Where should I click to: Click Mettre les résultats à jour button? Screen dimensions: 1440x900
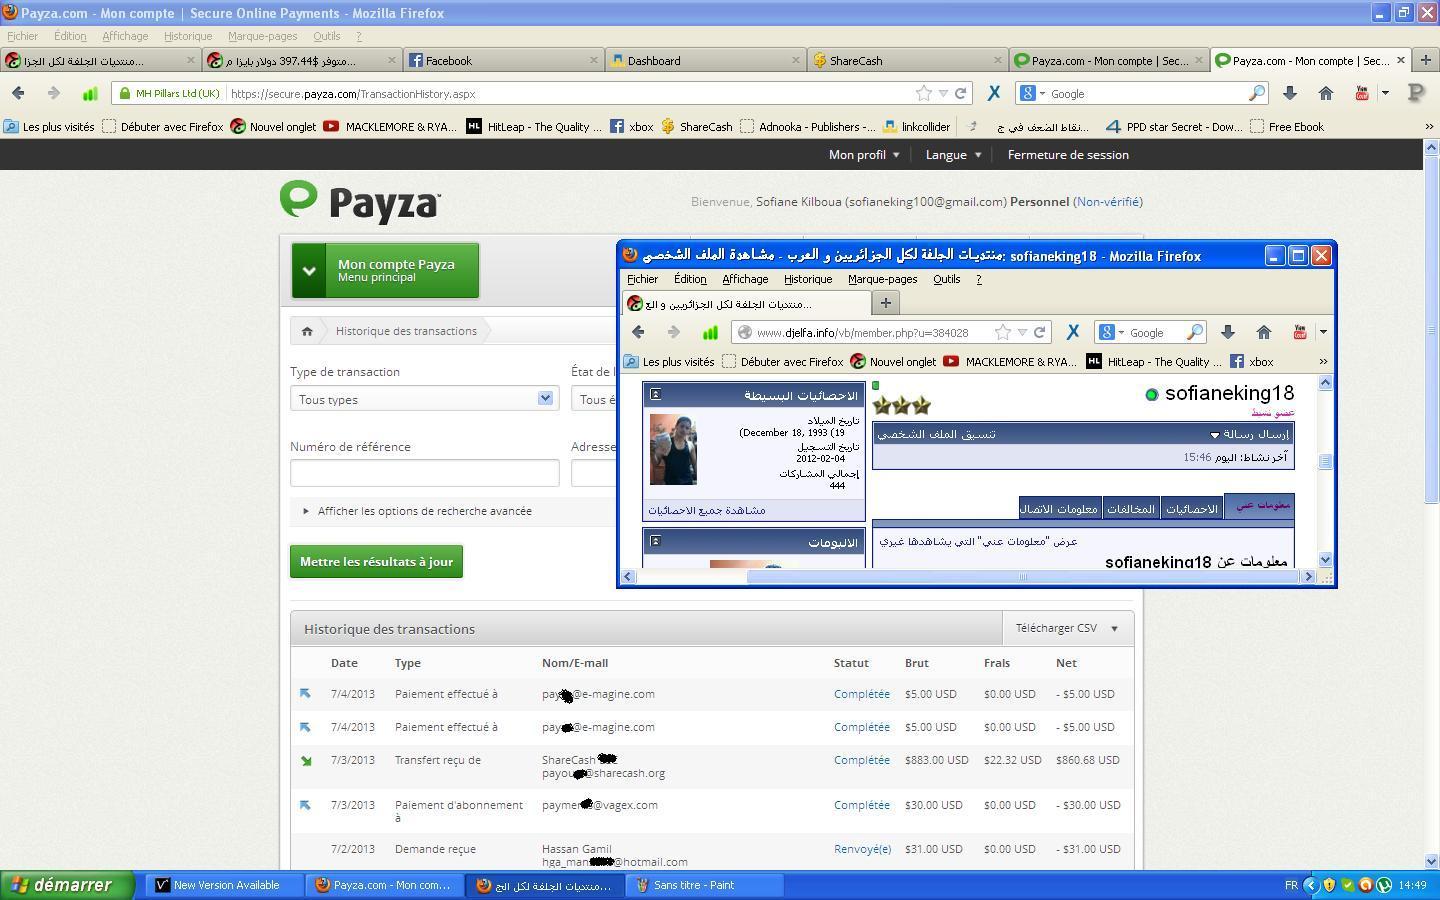tap(376, 561)
